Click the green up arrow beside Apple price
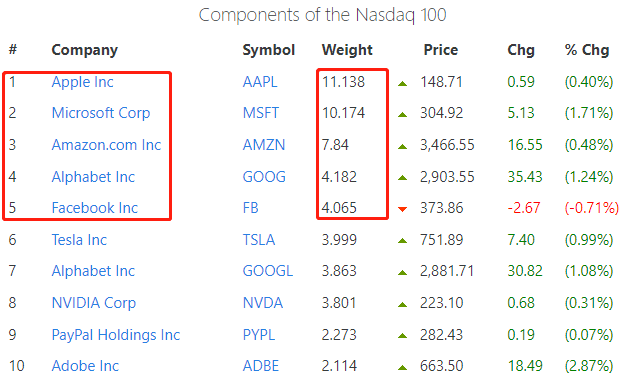The height and width of the screenshot is (387, 632). pos(402,83)
